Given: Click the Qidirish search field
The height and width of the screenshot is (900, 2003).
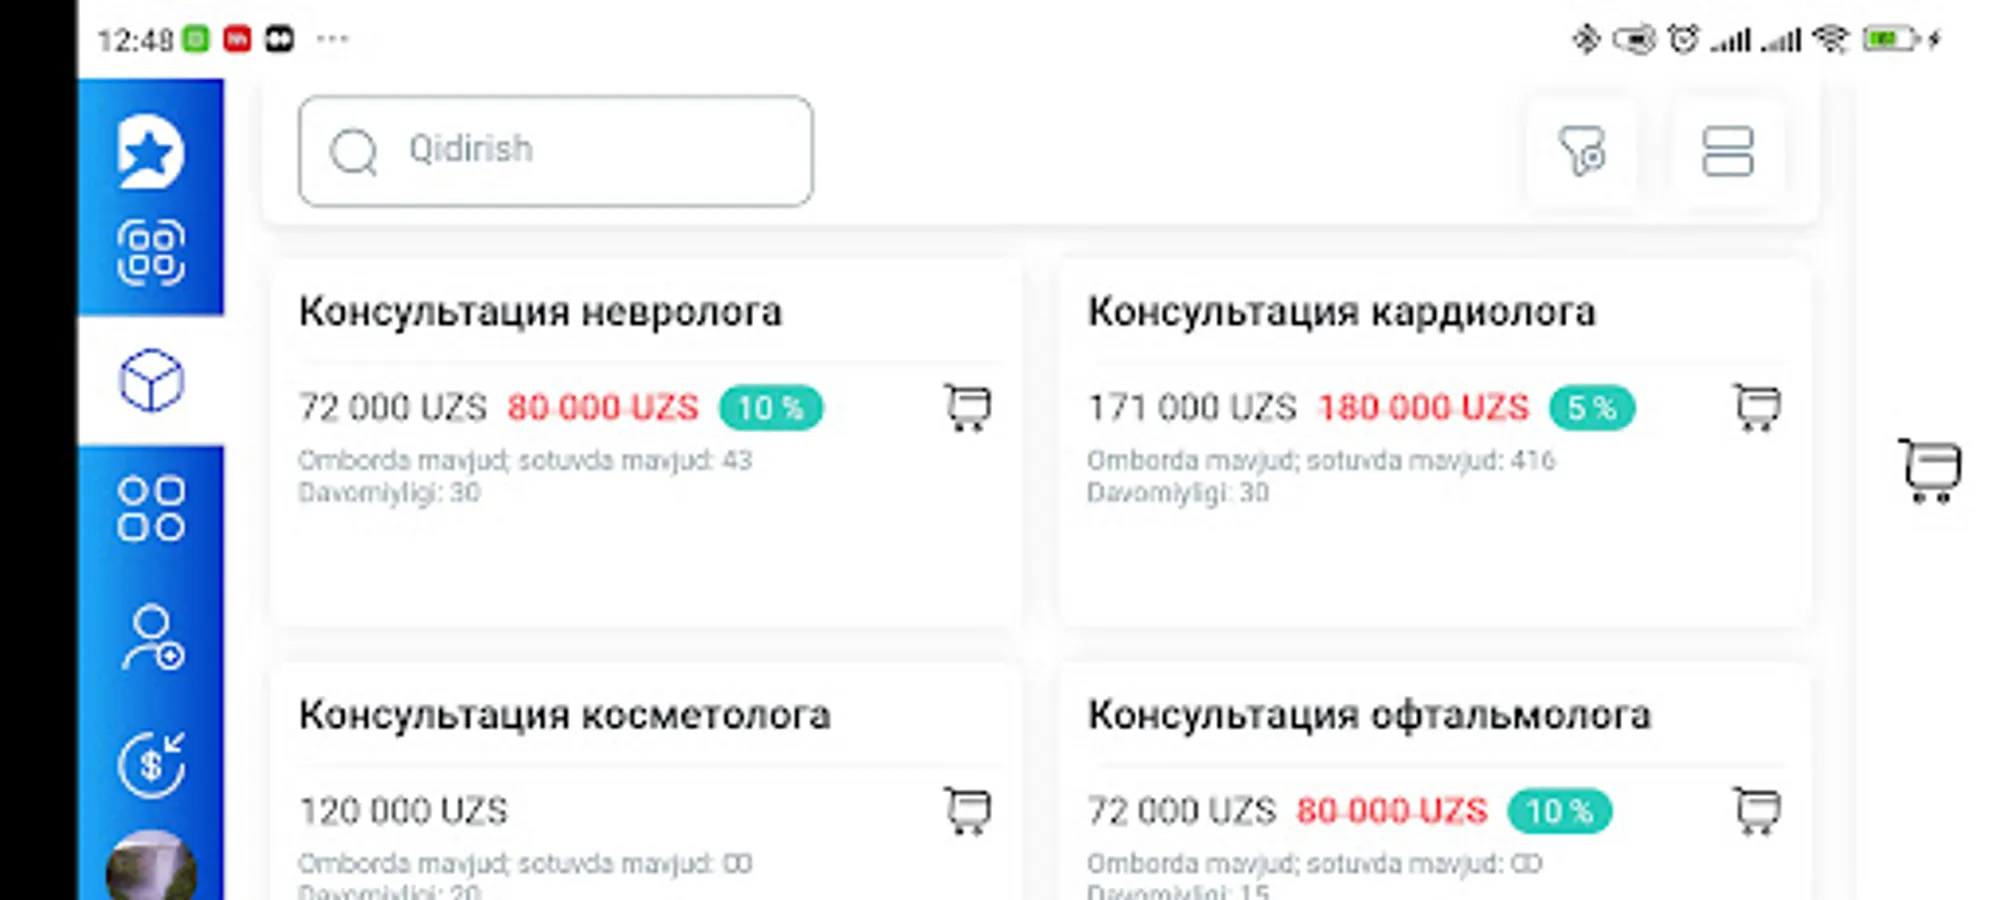Looking at the screenshot, I should tap(555, 151).
